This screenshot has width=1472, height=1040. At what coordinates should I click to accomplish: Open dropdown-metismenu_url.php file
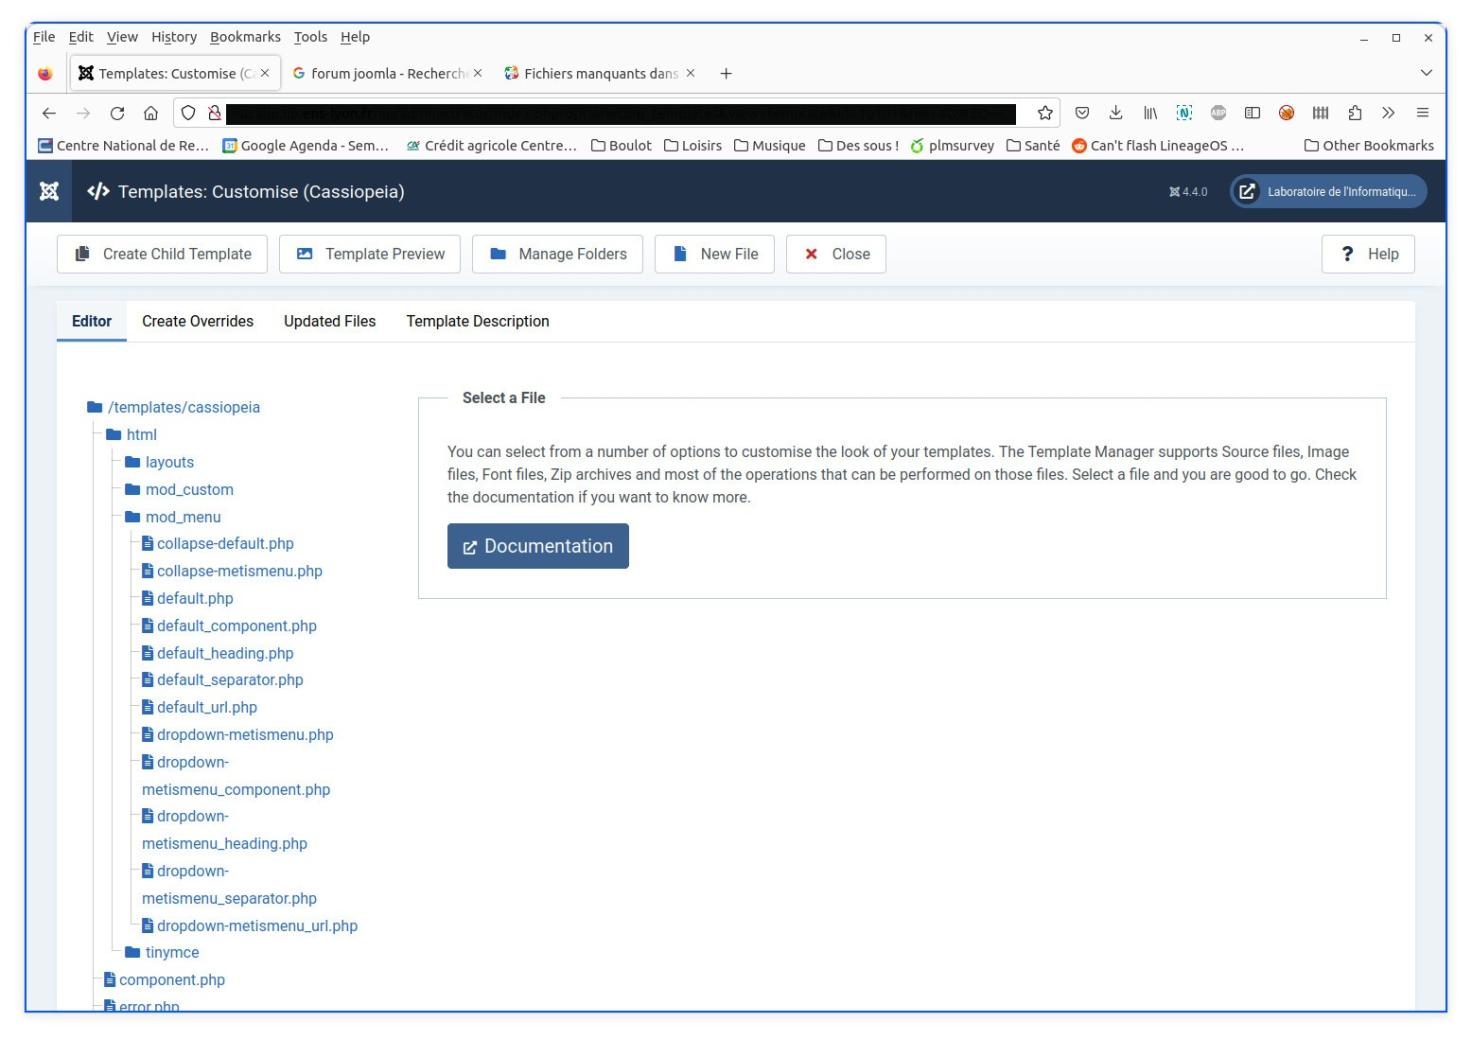250,926
